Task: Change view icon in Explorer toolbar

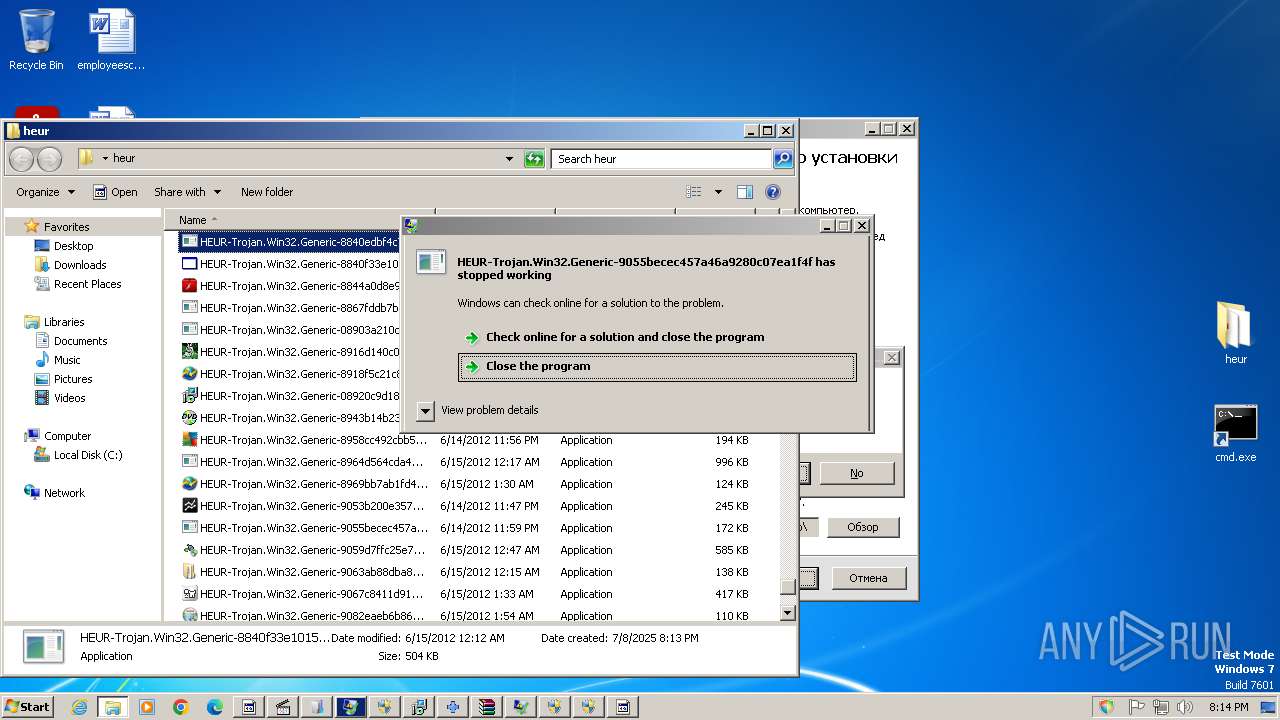Action: [x=694, y=192]
